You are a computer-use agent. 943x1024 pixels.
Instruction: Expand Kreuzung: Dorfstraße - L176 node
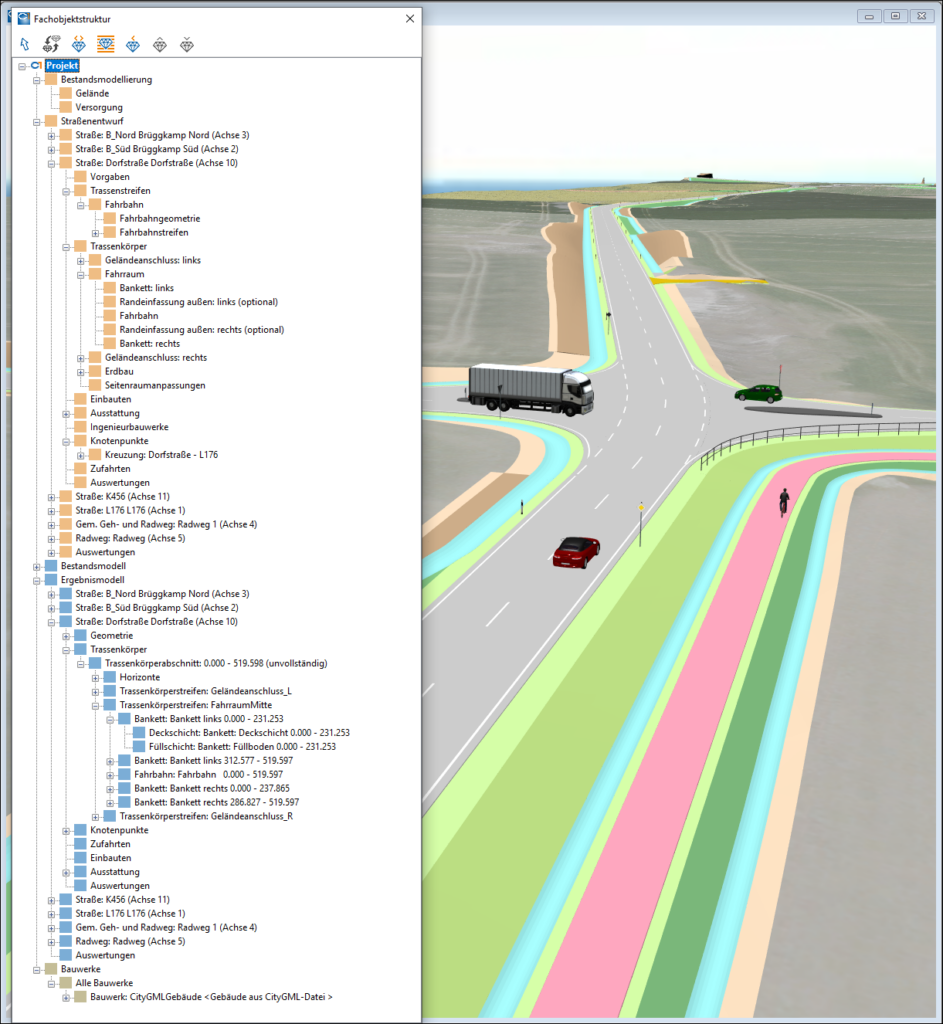pyautogui.click(x=81, y=455)
